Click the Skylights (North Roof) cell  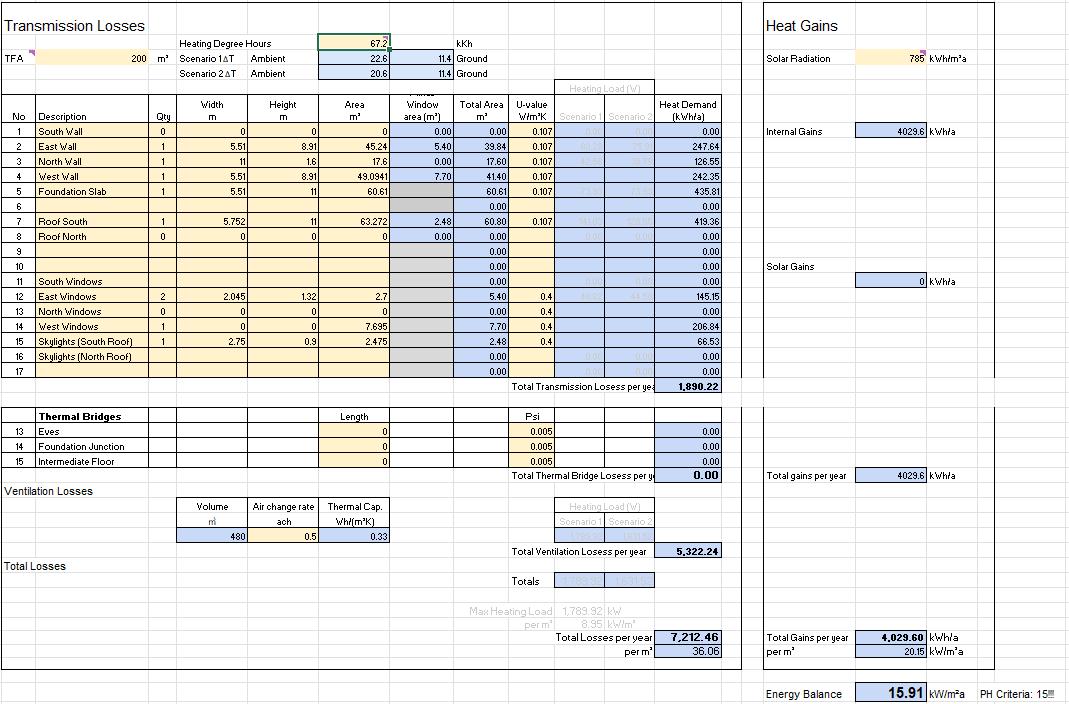(x=92, y=356)
